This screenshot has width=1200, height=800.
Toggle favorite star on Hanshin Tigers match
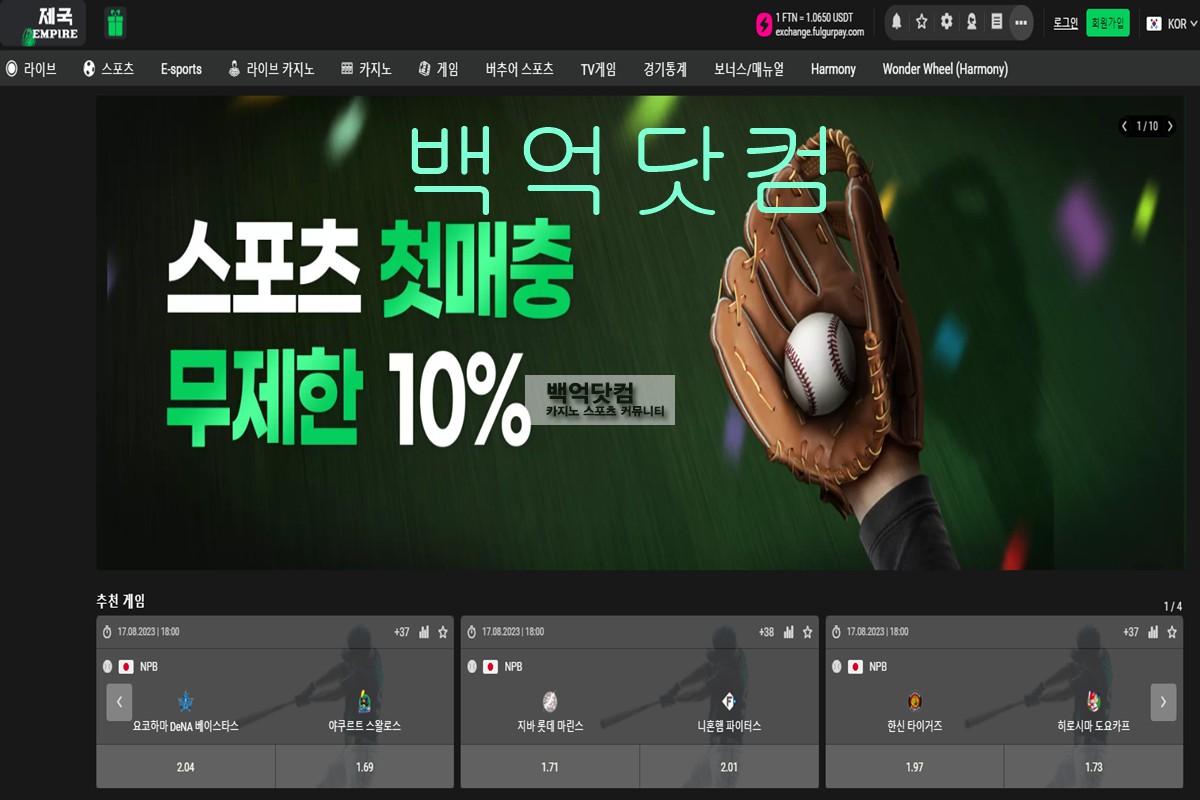coord(1172,632)
